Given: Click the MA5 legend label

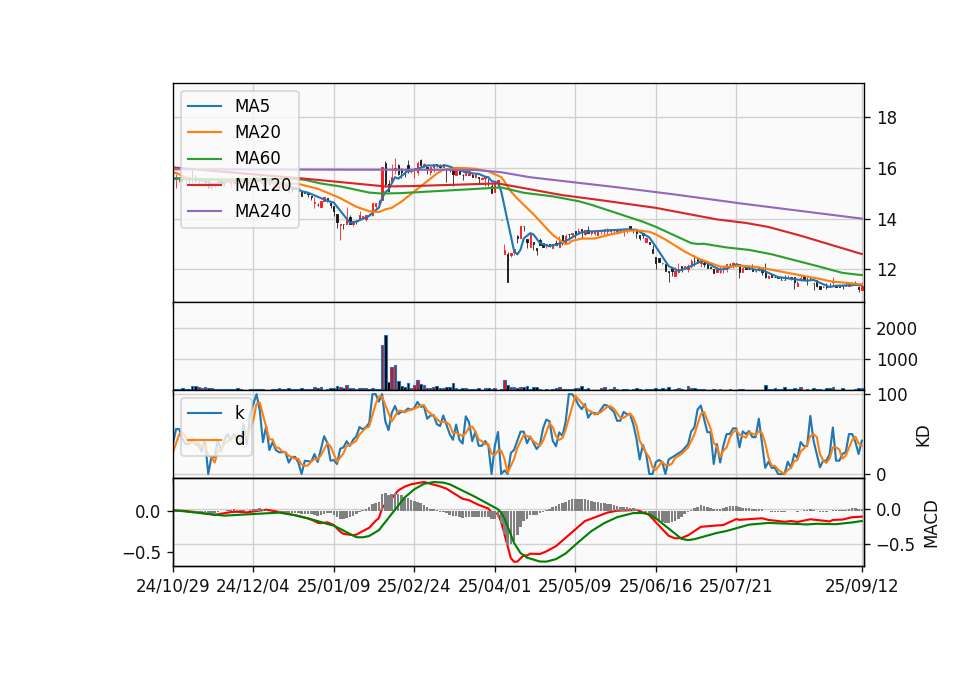Looking at the screenshot, I should point(252,106).
